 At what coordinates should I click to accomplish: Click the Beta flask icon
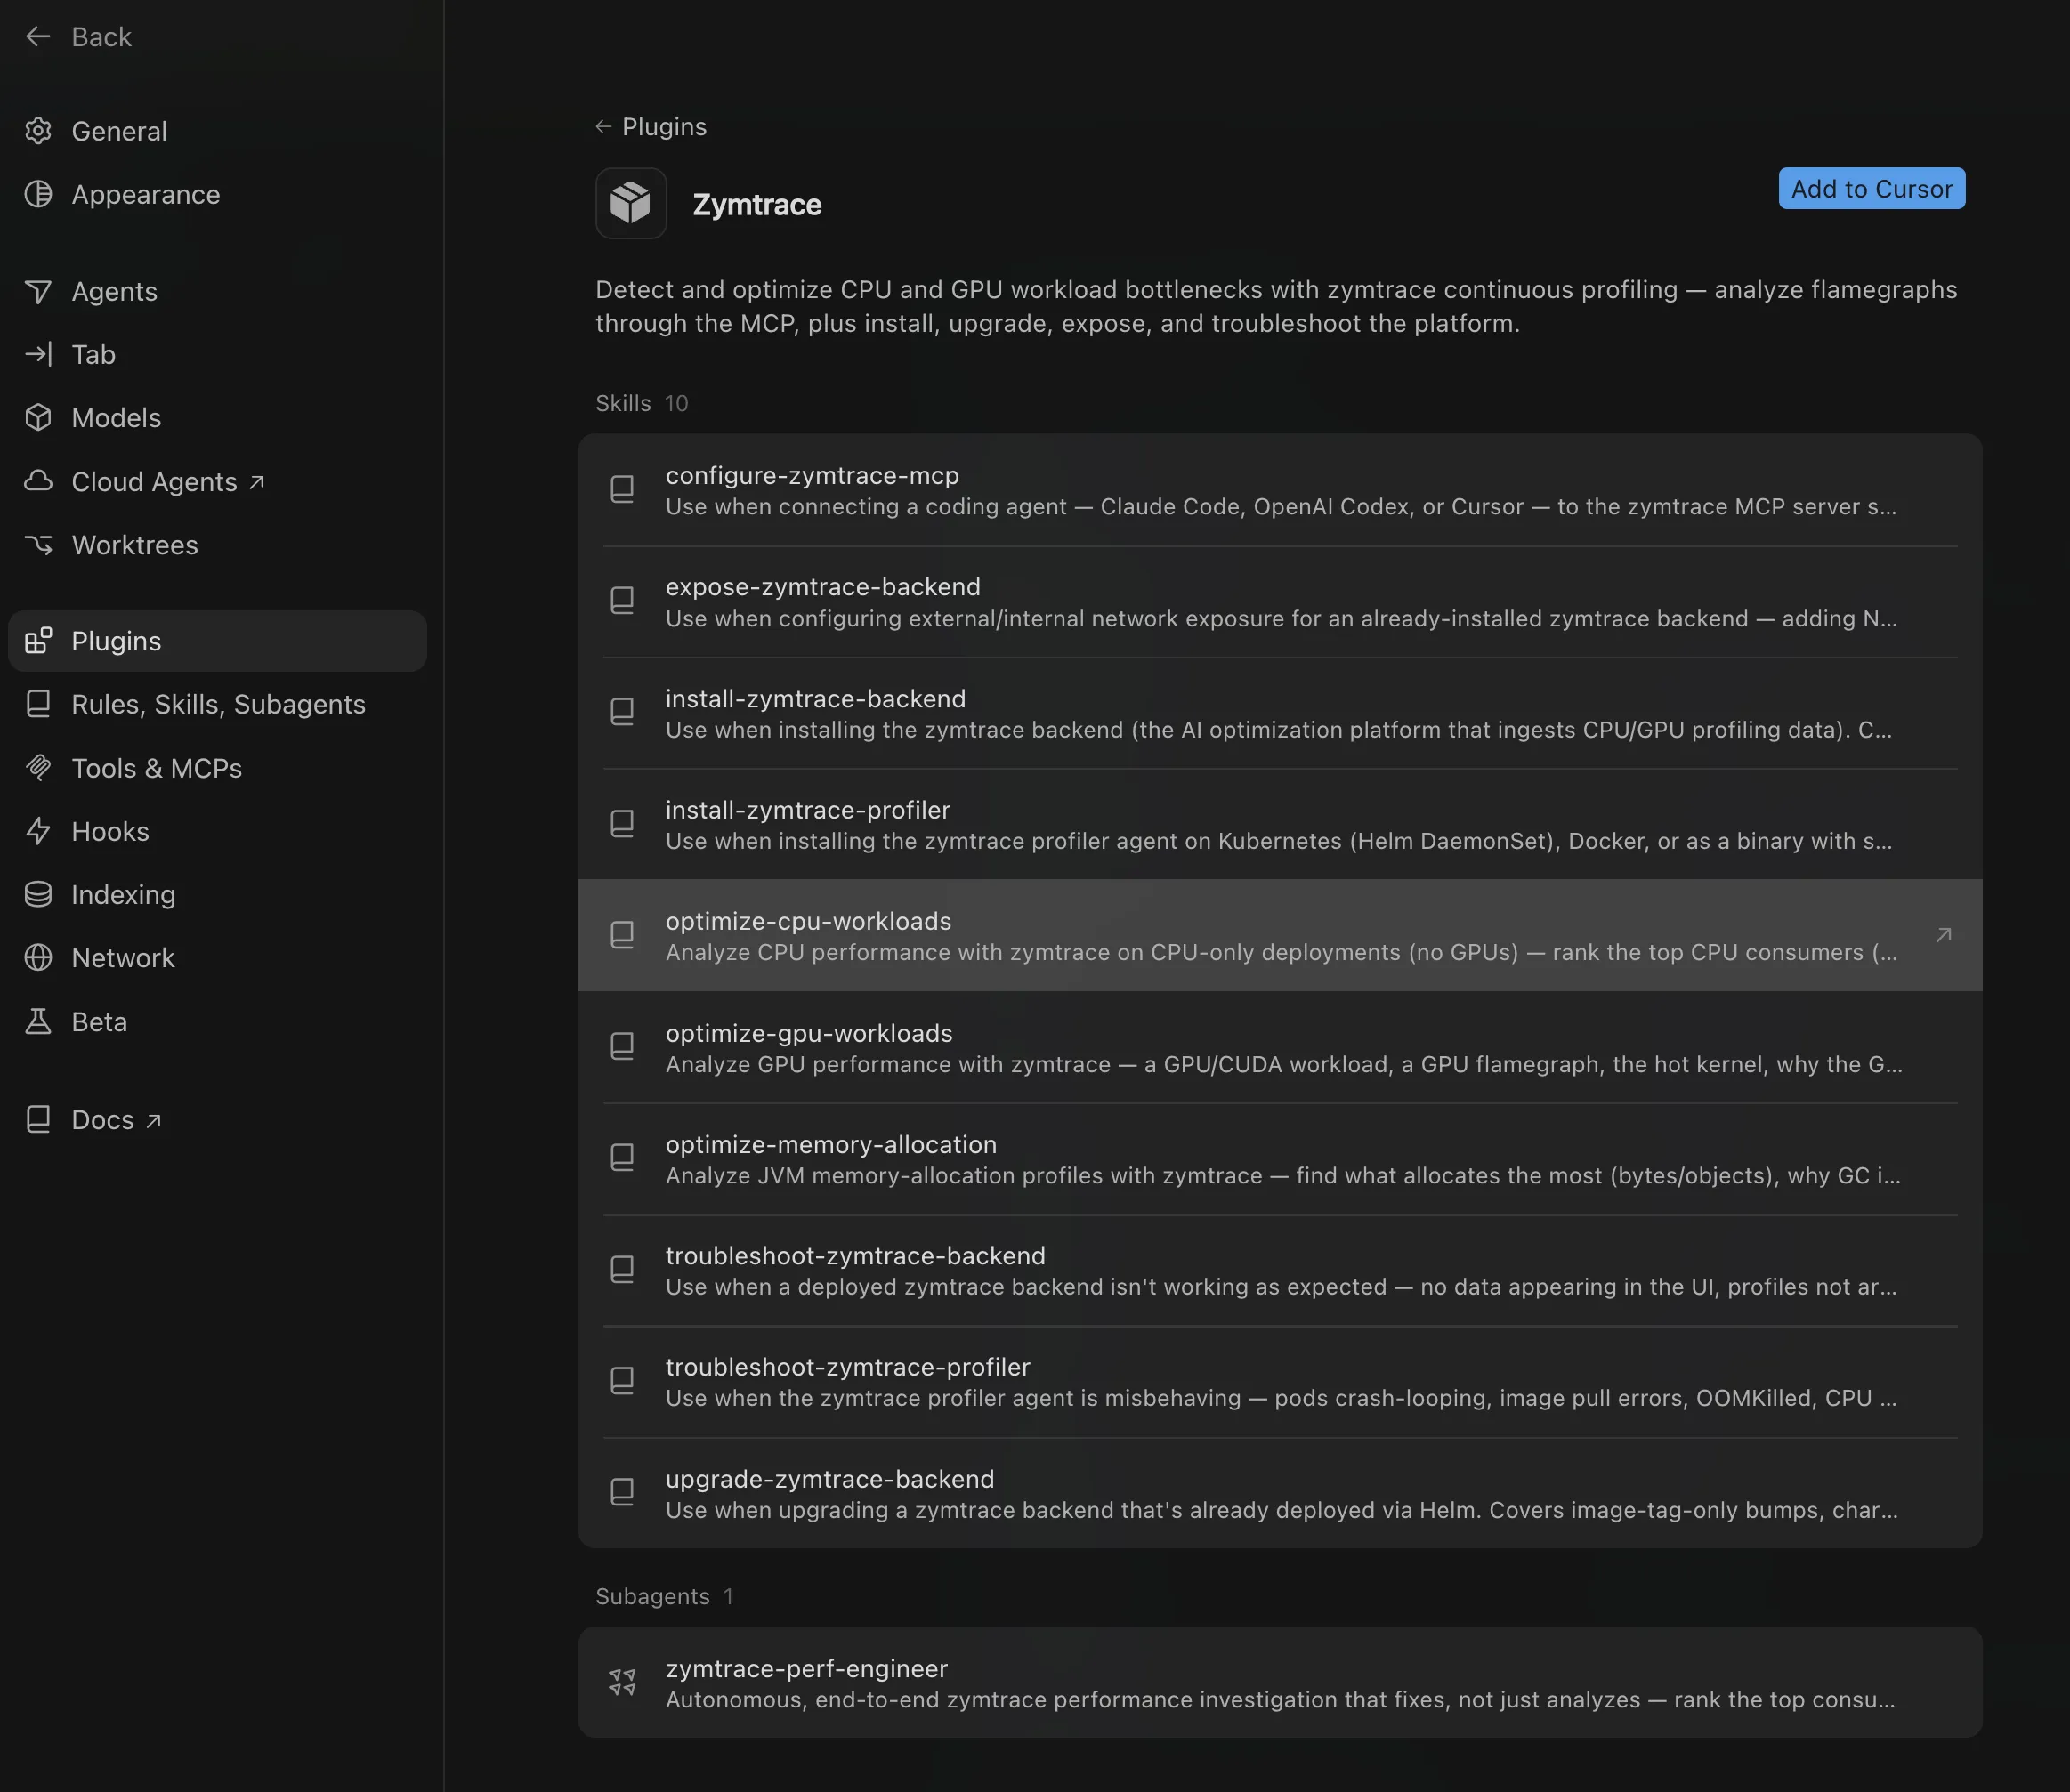[x=38, y=1021]
